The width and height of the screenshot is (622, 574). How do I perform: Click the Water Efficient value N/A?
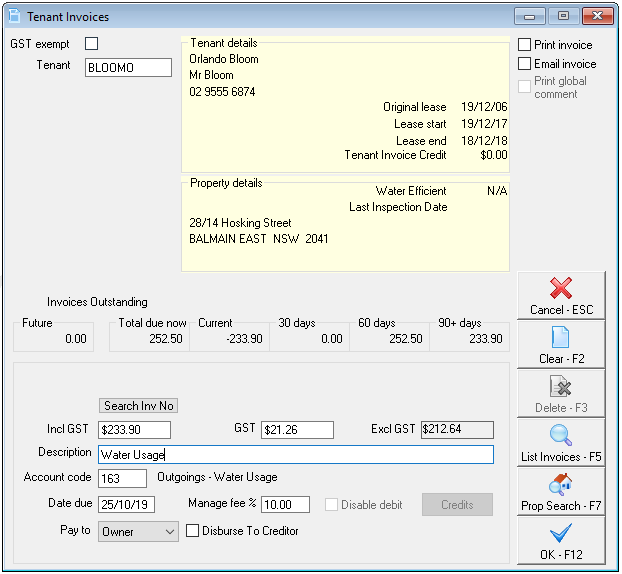pyautogui.click(x=497, y=191)
